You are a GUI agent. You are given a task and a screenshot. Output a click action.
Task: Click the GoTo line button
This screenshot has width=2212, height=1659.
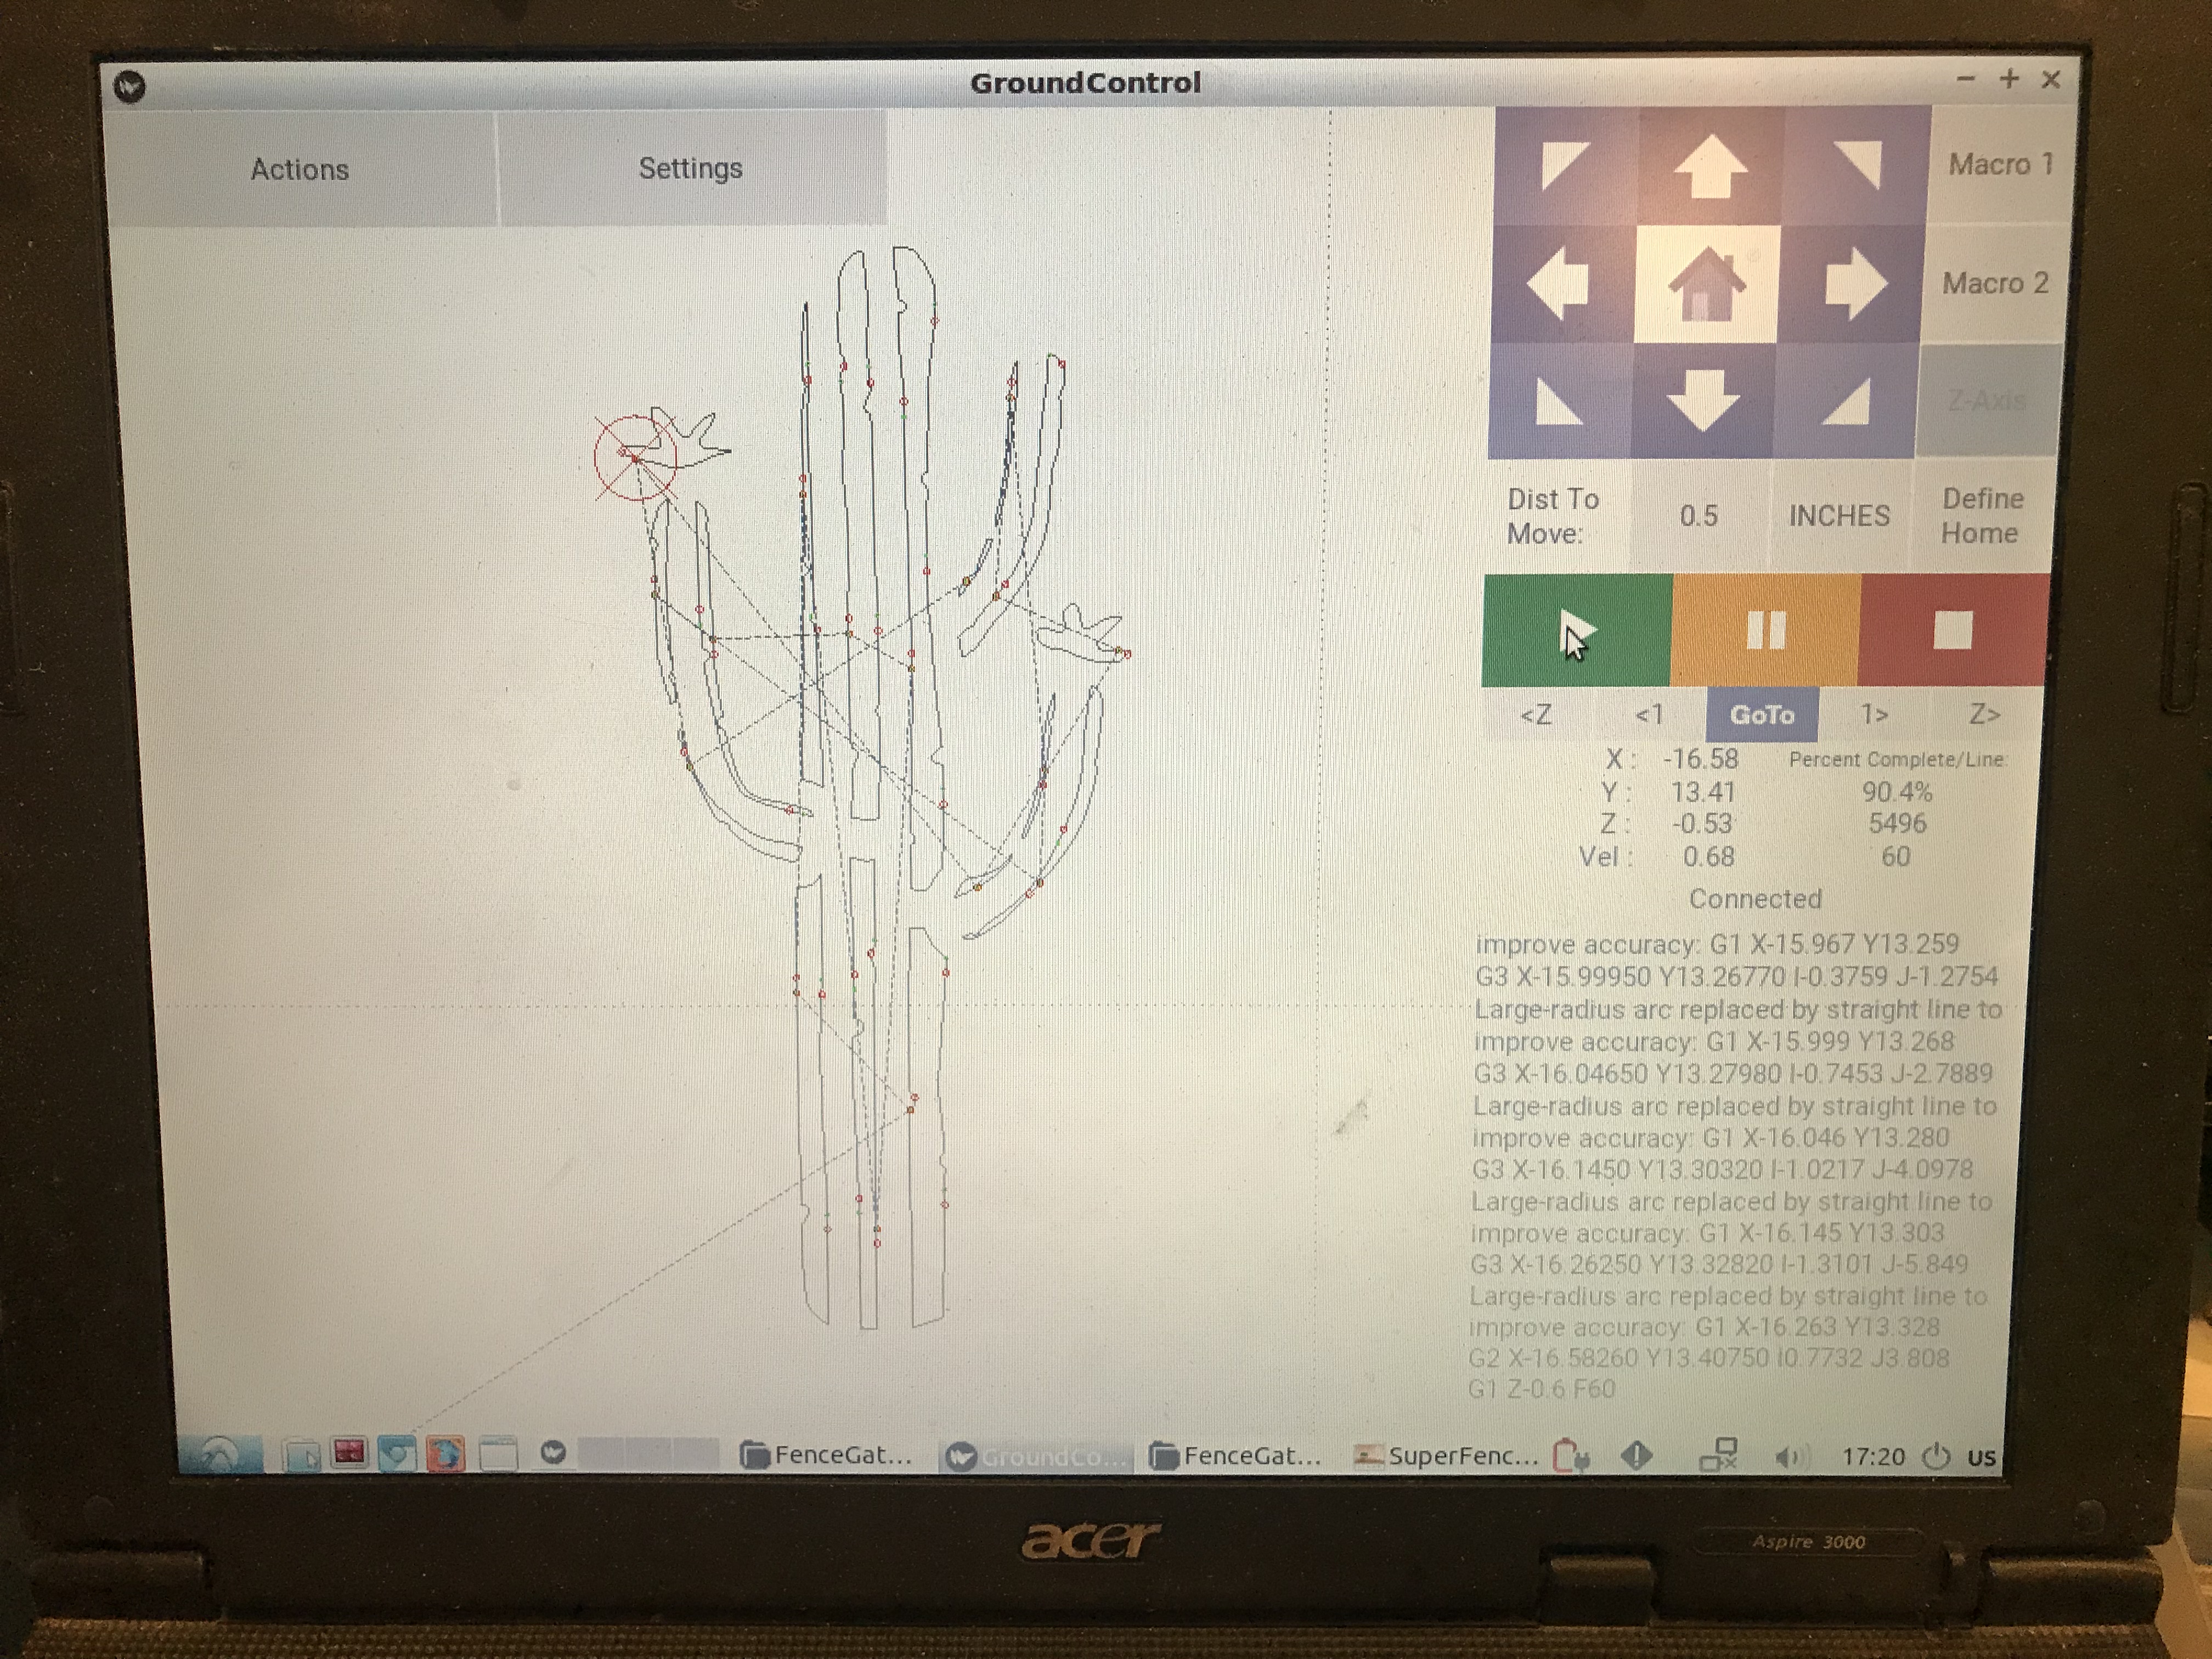click(x=1762, y=715)
